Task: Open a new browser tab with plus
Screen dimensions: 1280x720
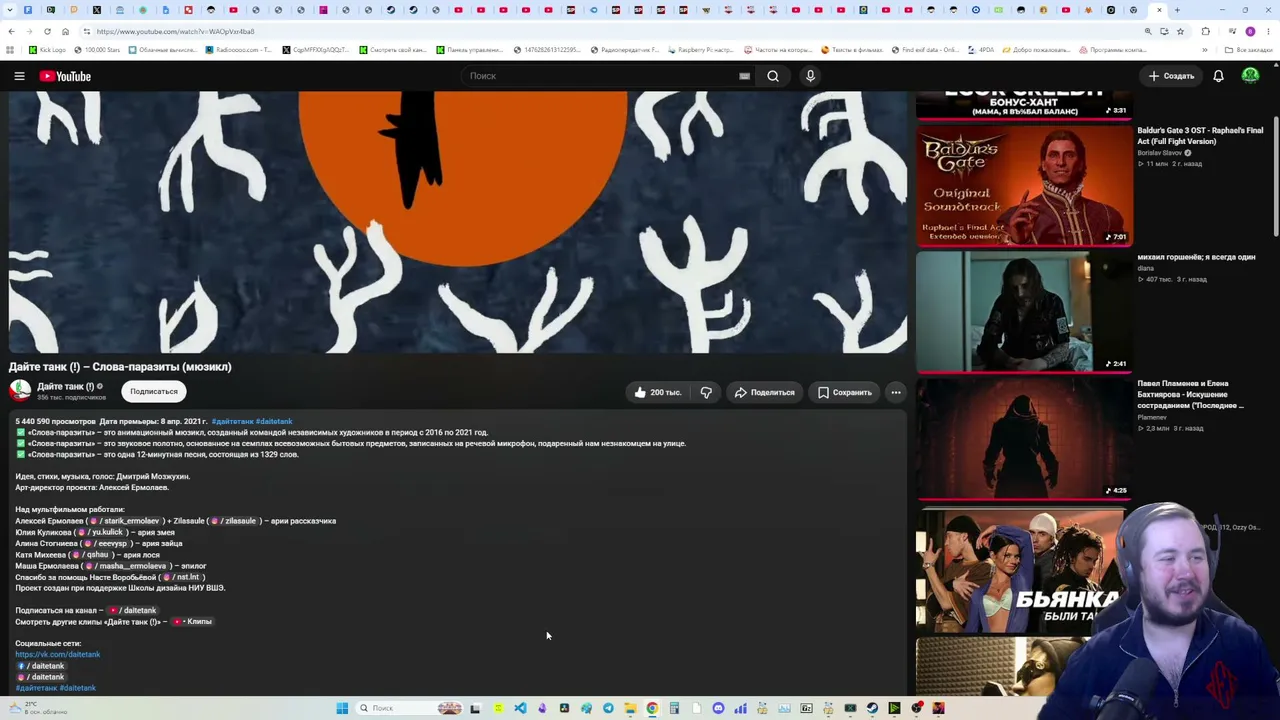Action: 1177,10
